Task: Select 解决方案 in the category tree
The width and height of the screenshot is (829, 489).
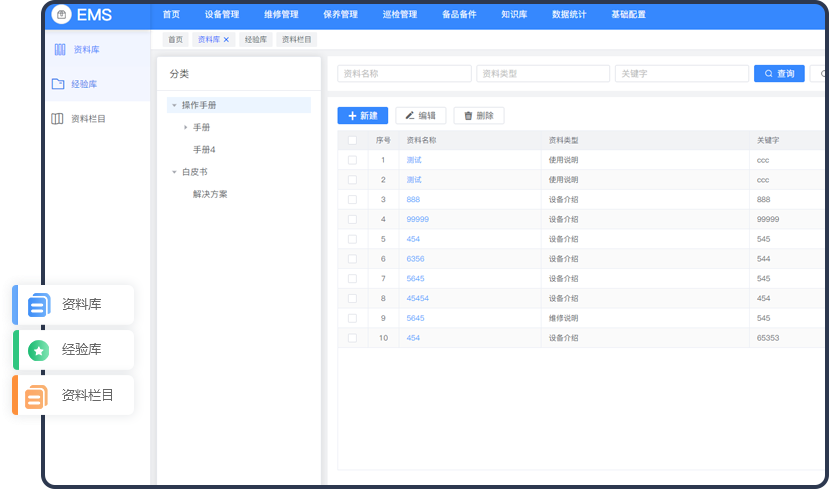Action: [210, 194]
